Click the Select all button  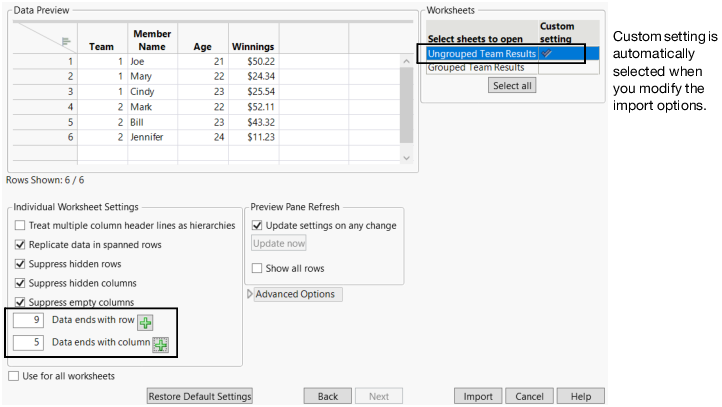click(x=512, y=86)
